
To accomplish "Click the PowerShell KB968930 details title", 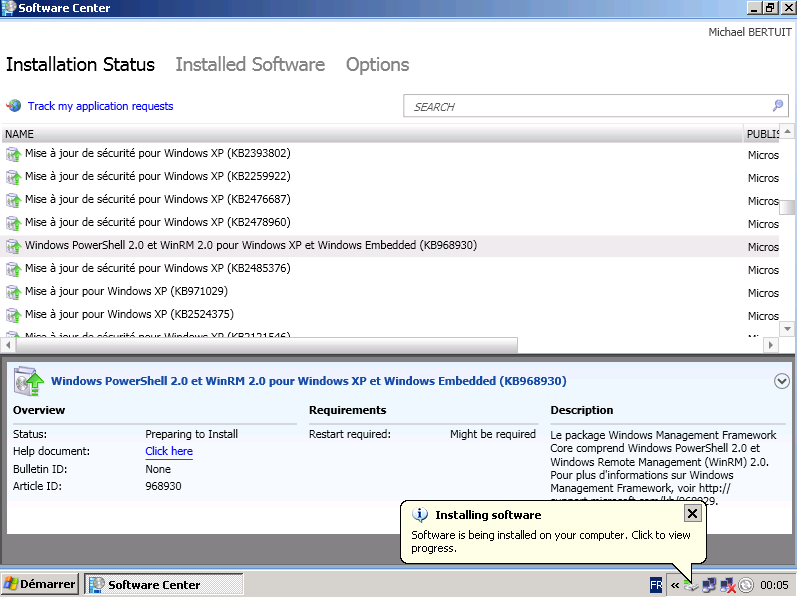I will [x=309, y=381].
